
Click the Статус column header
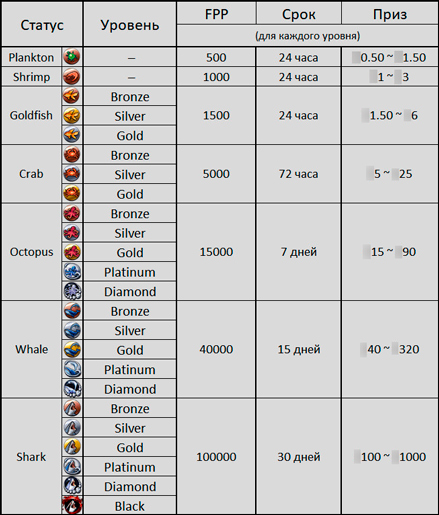[42, 24]
